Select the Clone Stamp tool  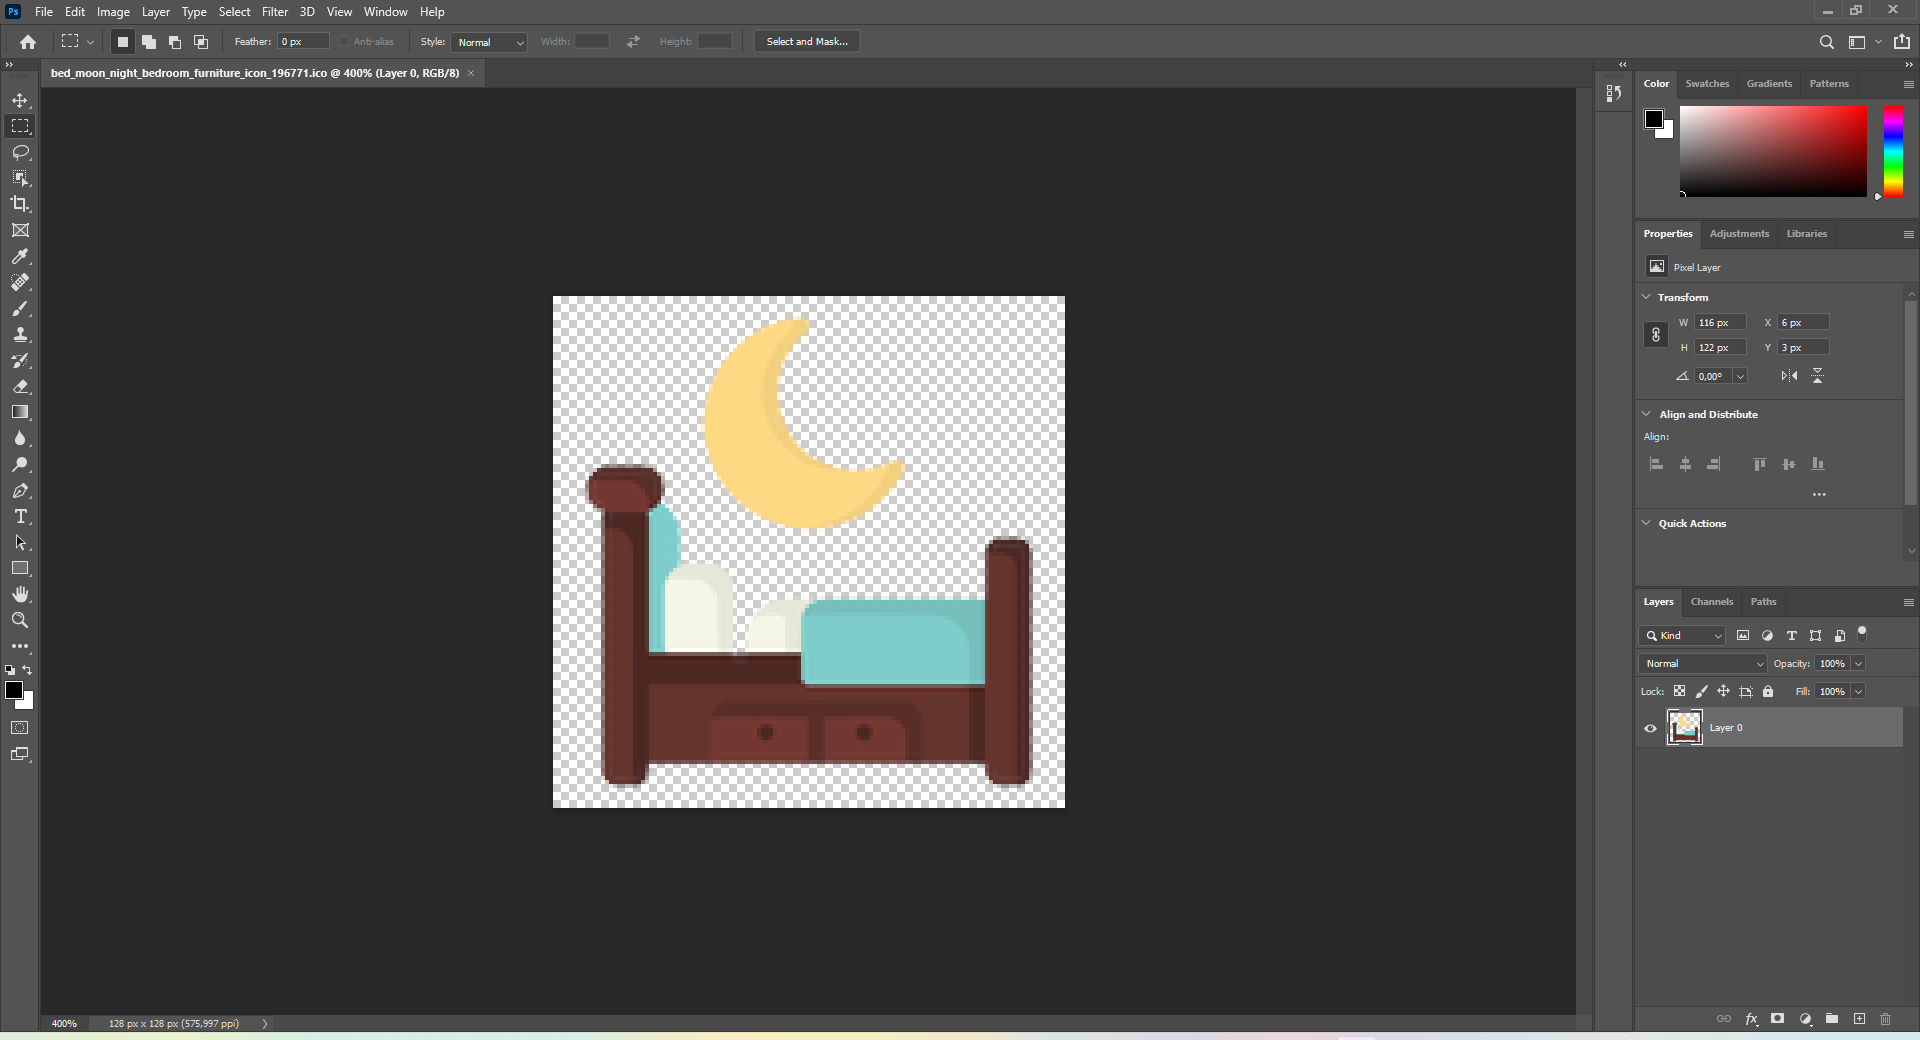(20, 334)
